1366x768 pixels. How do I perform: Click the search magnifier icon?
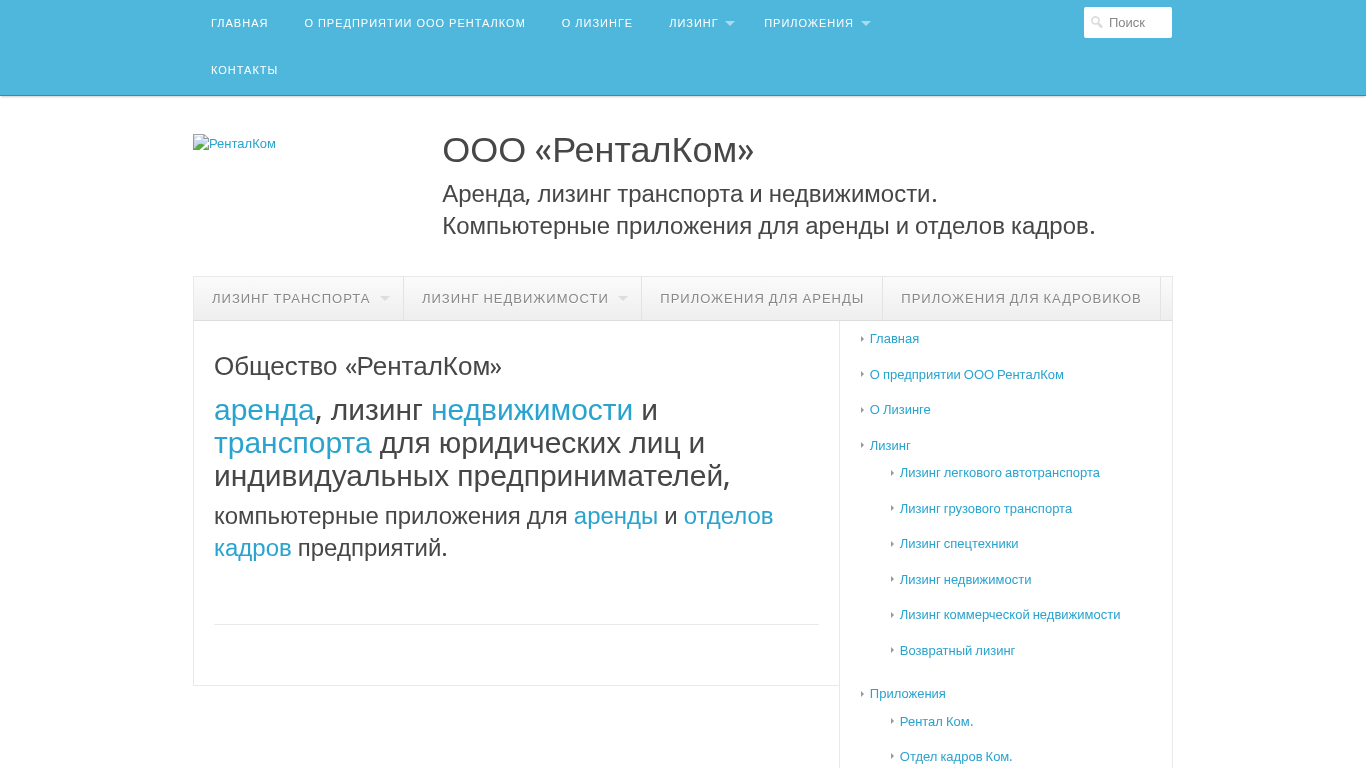1097,22
